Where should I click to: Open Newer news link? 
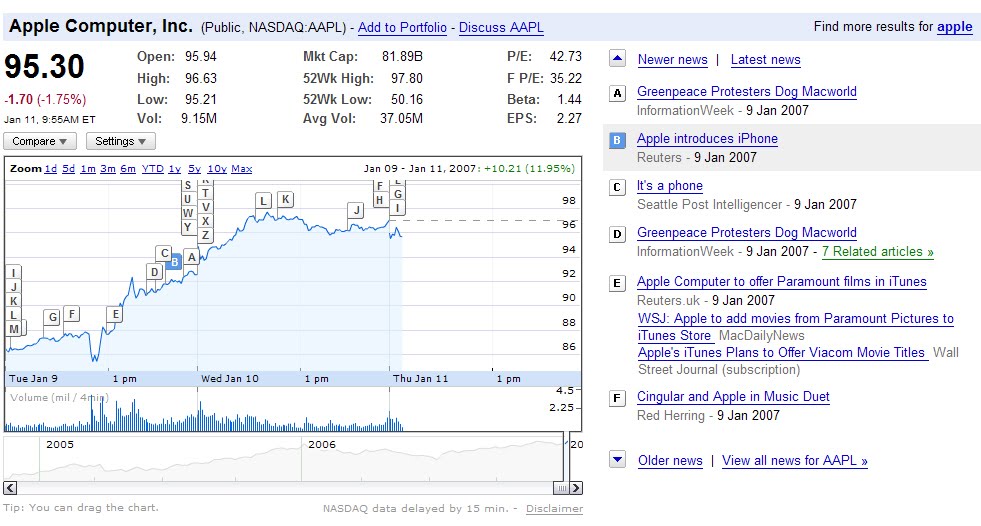(x=673, y=59)
